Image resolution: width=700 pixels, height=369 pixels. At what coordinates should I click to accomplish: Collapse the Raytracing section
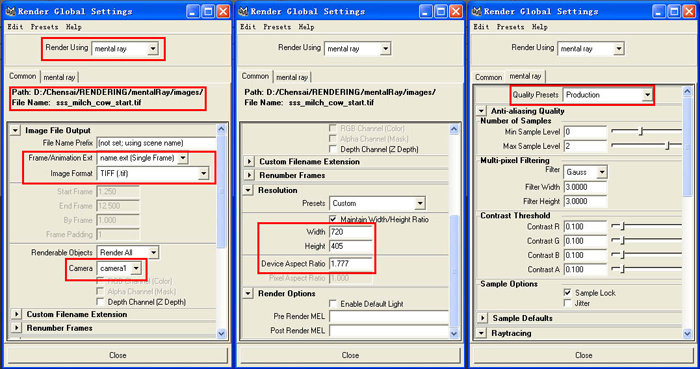(x=481, y=333)
